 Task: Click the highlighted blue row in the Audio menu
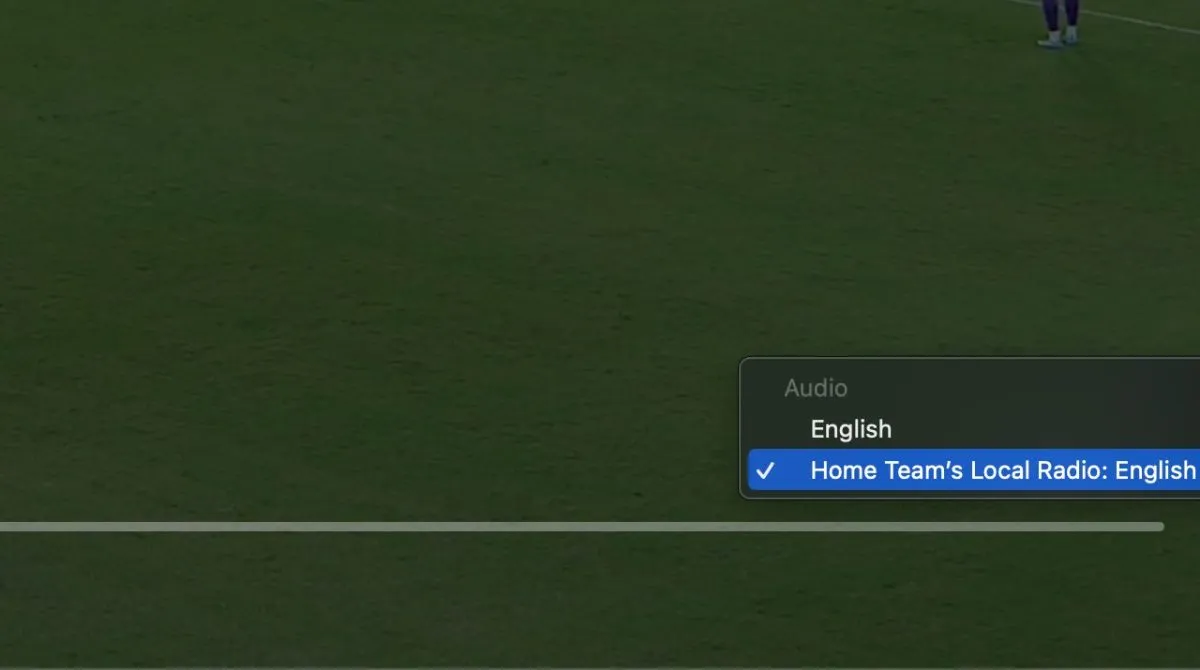[974, 470]
